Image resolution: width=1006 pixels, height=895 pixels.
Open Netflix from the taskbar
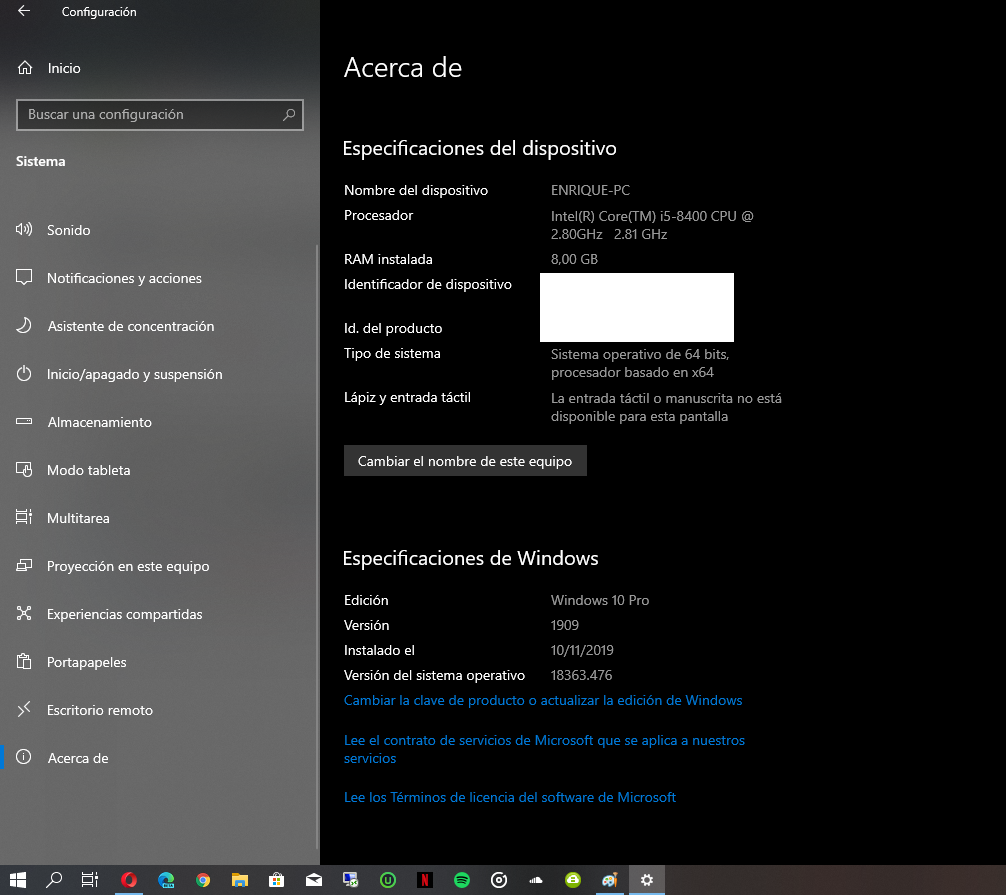pos(425,880)
